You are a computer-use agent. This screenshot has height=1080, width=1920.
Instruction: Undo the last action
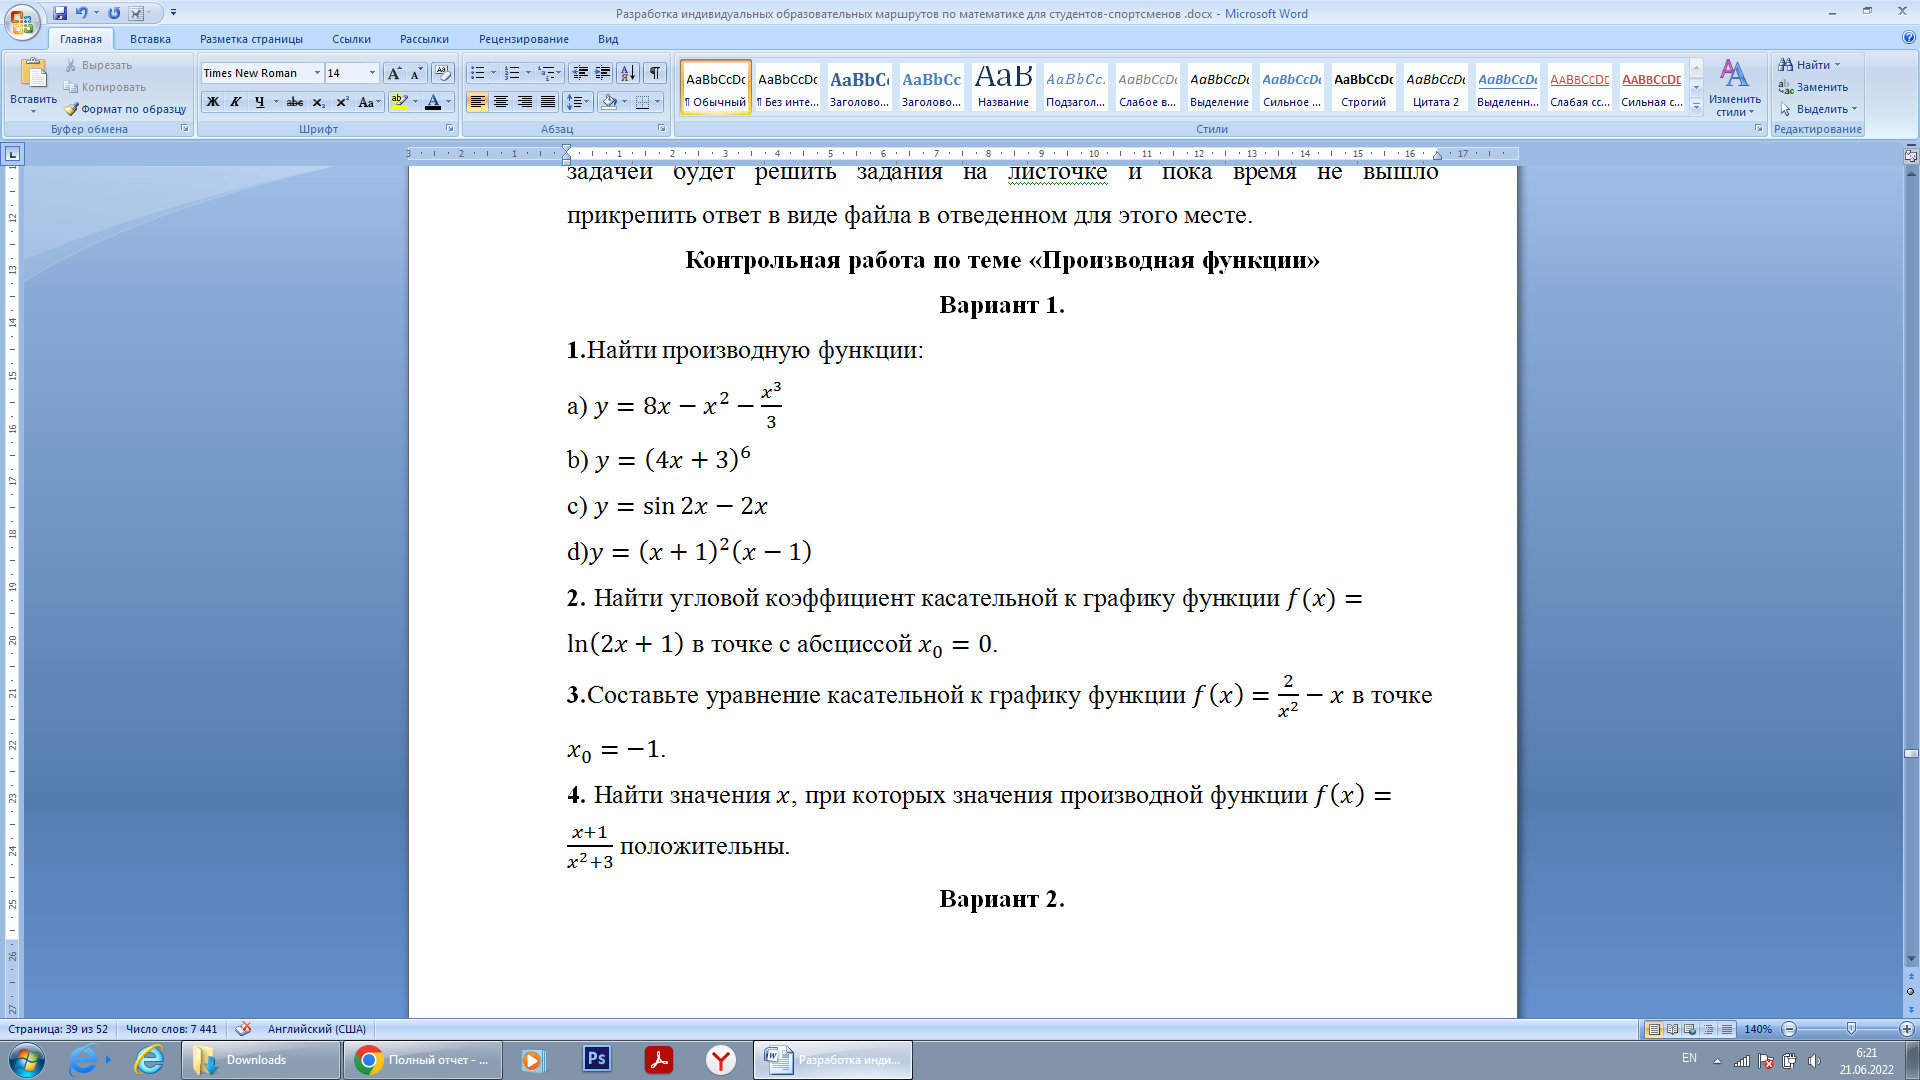82,13
